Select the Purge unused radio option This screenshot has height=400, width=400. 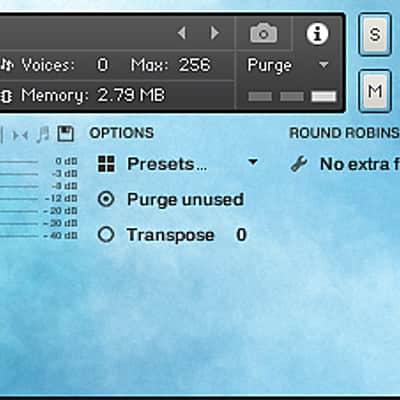pos(106,199)
